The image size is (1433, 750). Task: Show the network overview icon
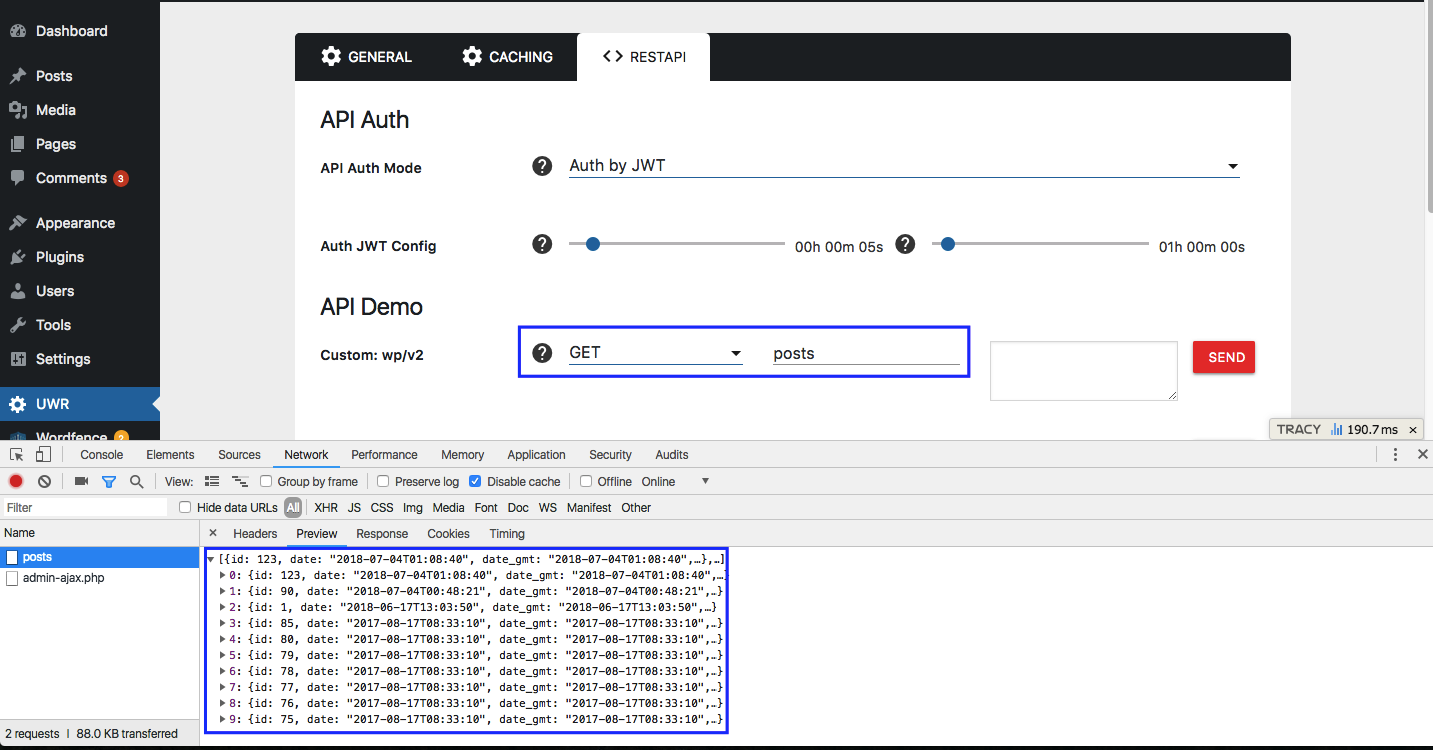pyautogui.click(x=240, y=481)
